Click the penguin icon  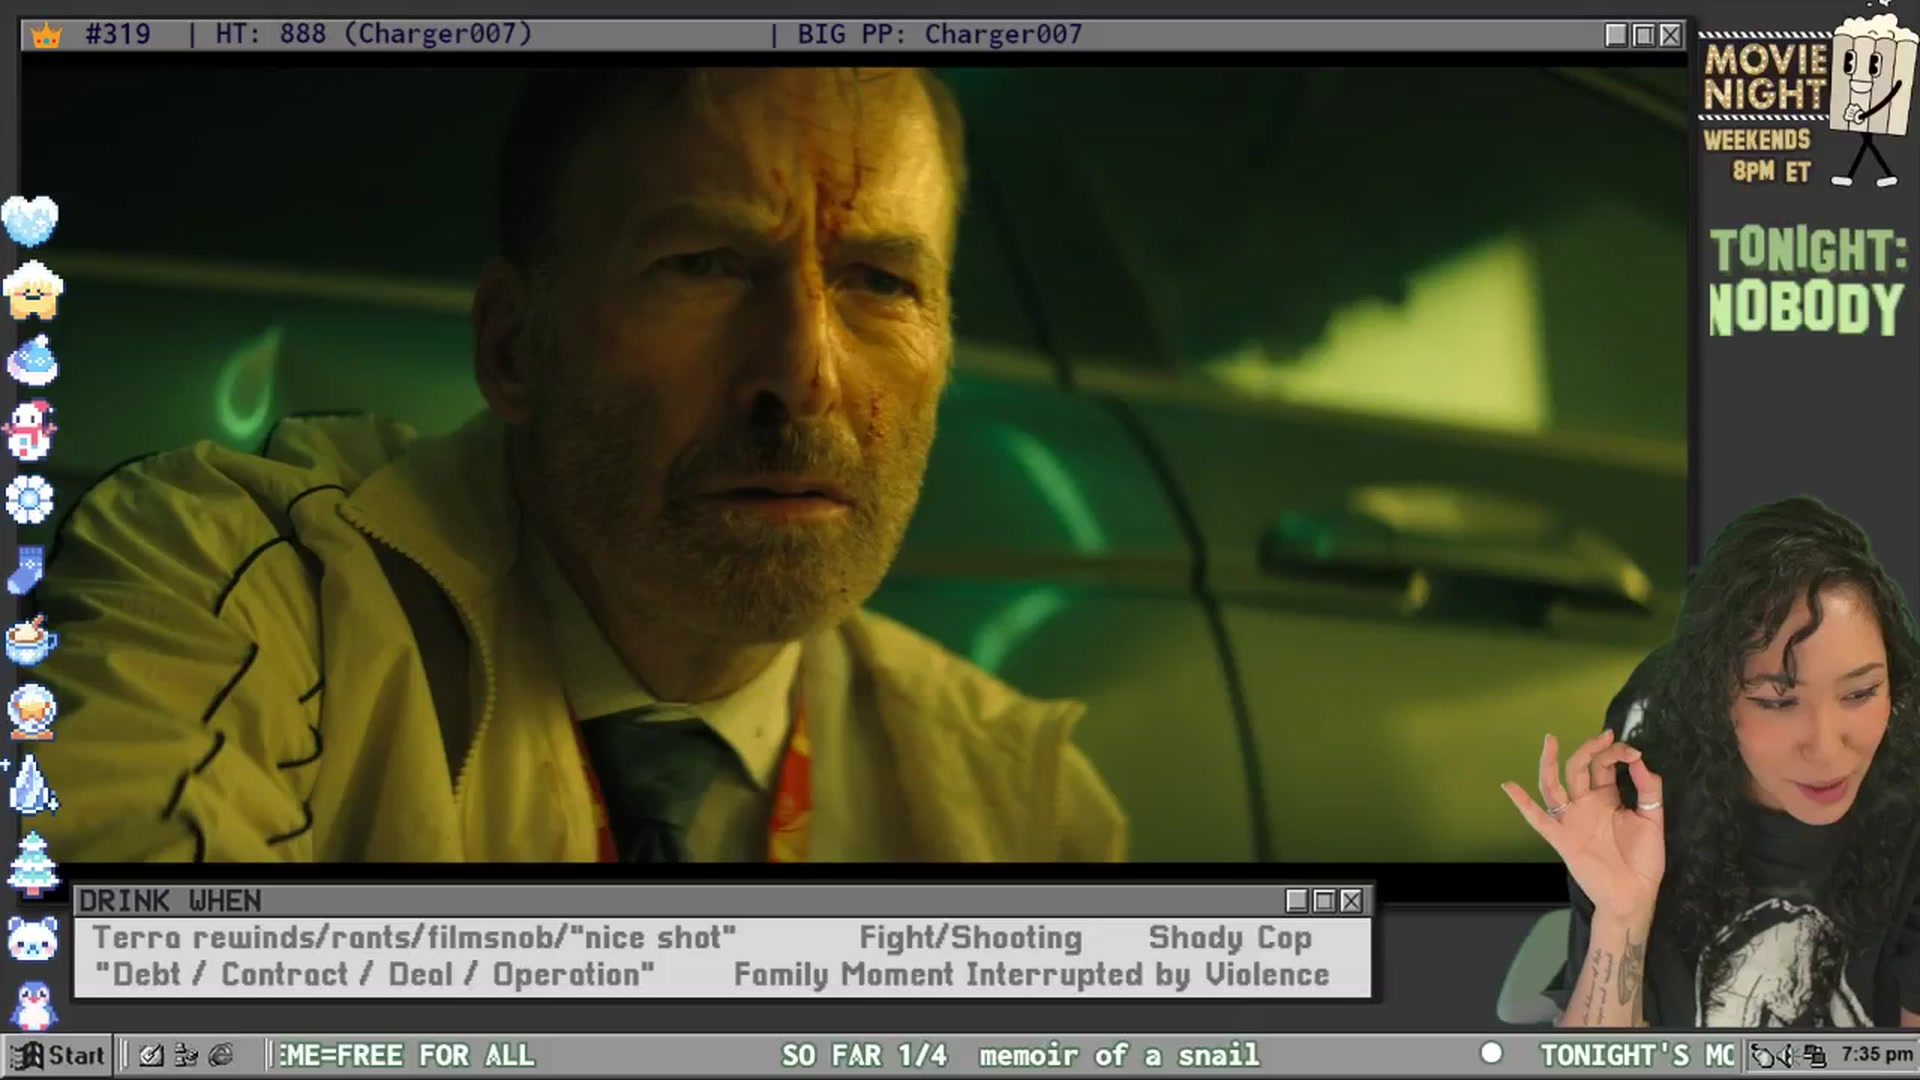(33, 1004)
